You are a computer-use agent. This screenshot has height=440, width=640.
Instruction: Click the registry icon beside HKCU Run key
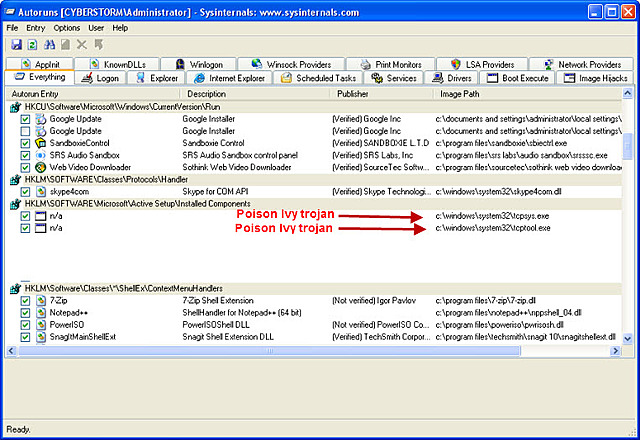coord(15,107)
